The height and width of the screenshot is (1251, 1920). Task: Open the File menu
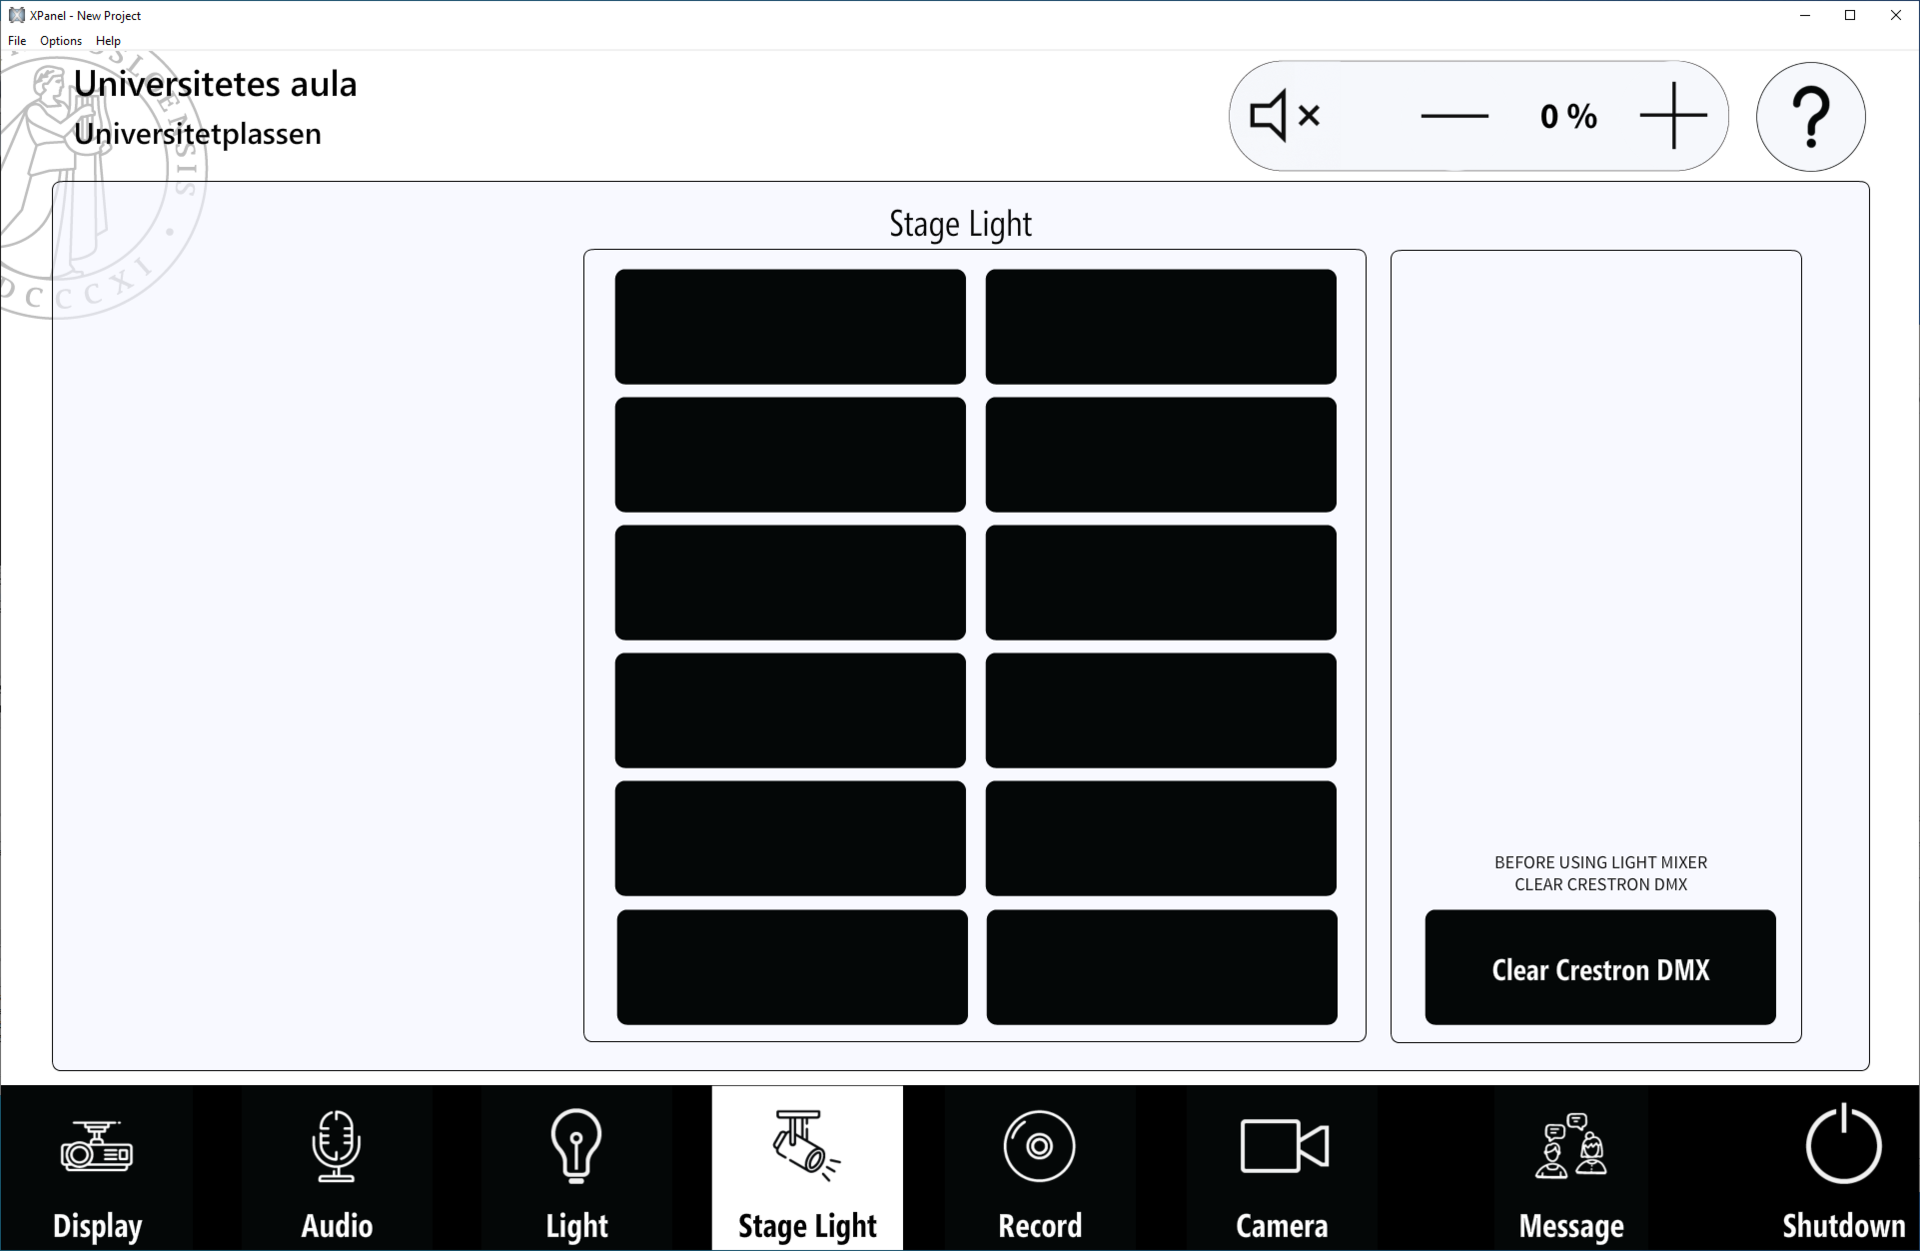(17, 41)
